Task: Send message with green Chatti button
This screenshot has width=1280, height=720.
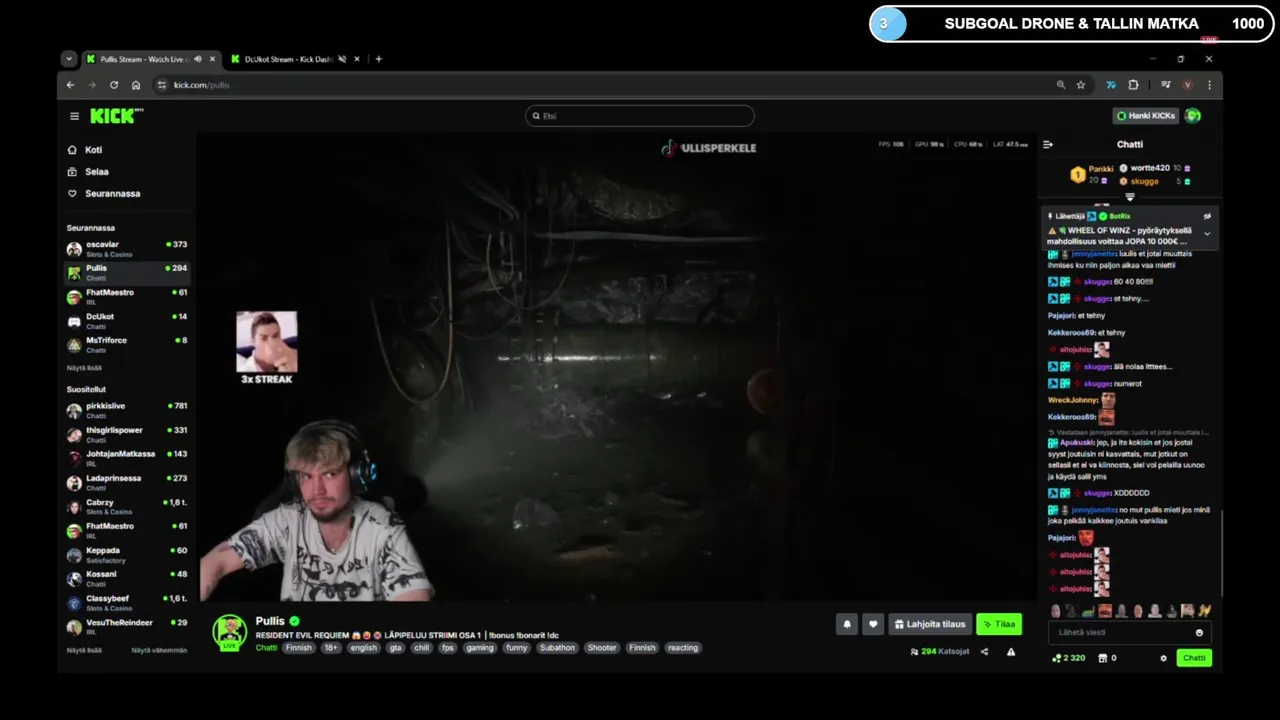Action: [1194, 658]
